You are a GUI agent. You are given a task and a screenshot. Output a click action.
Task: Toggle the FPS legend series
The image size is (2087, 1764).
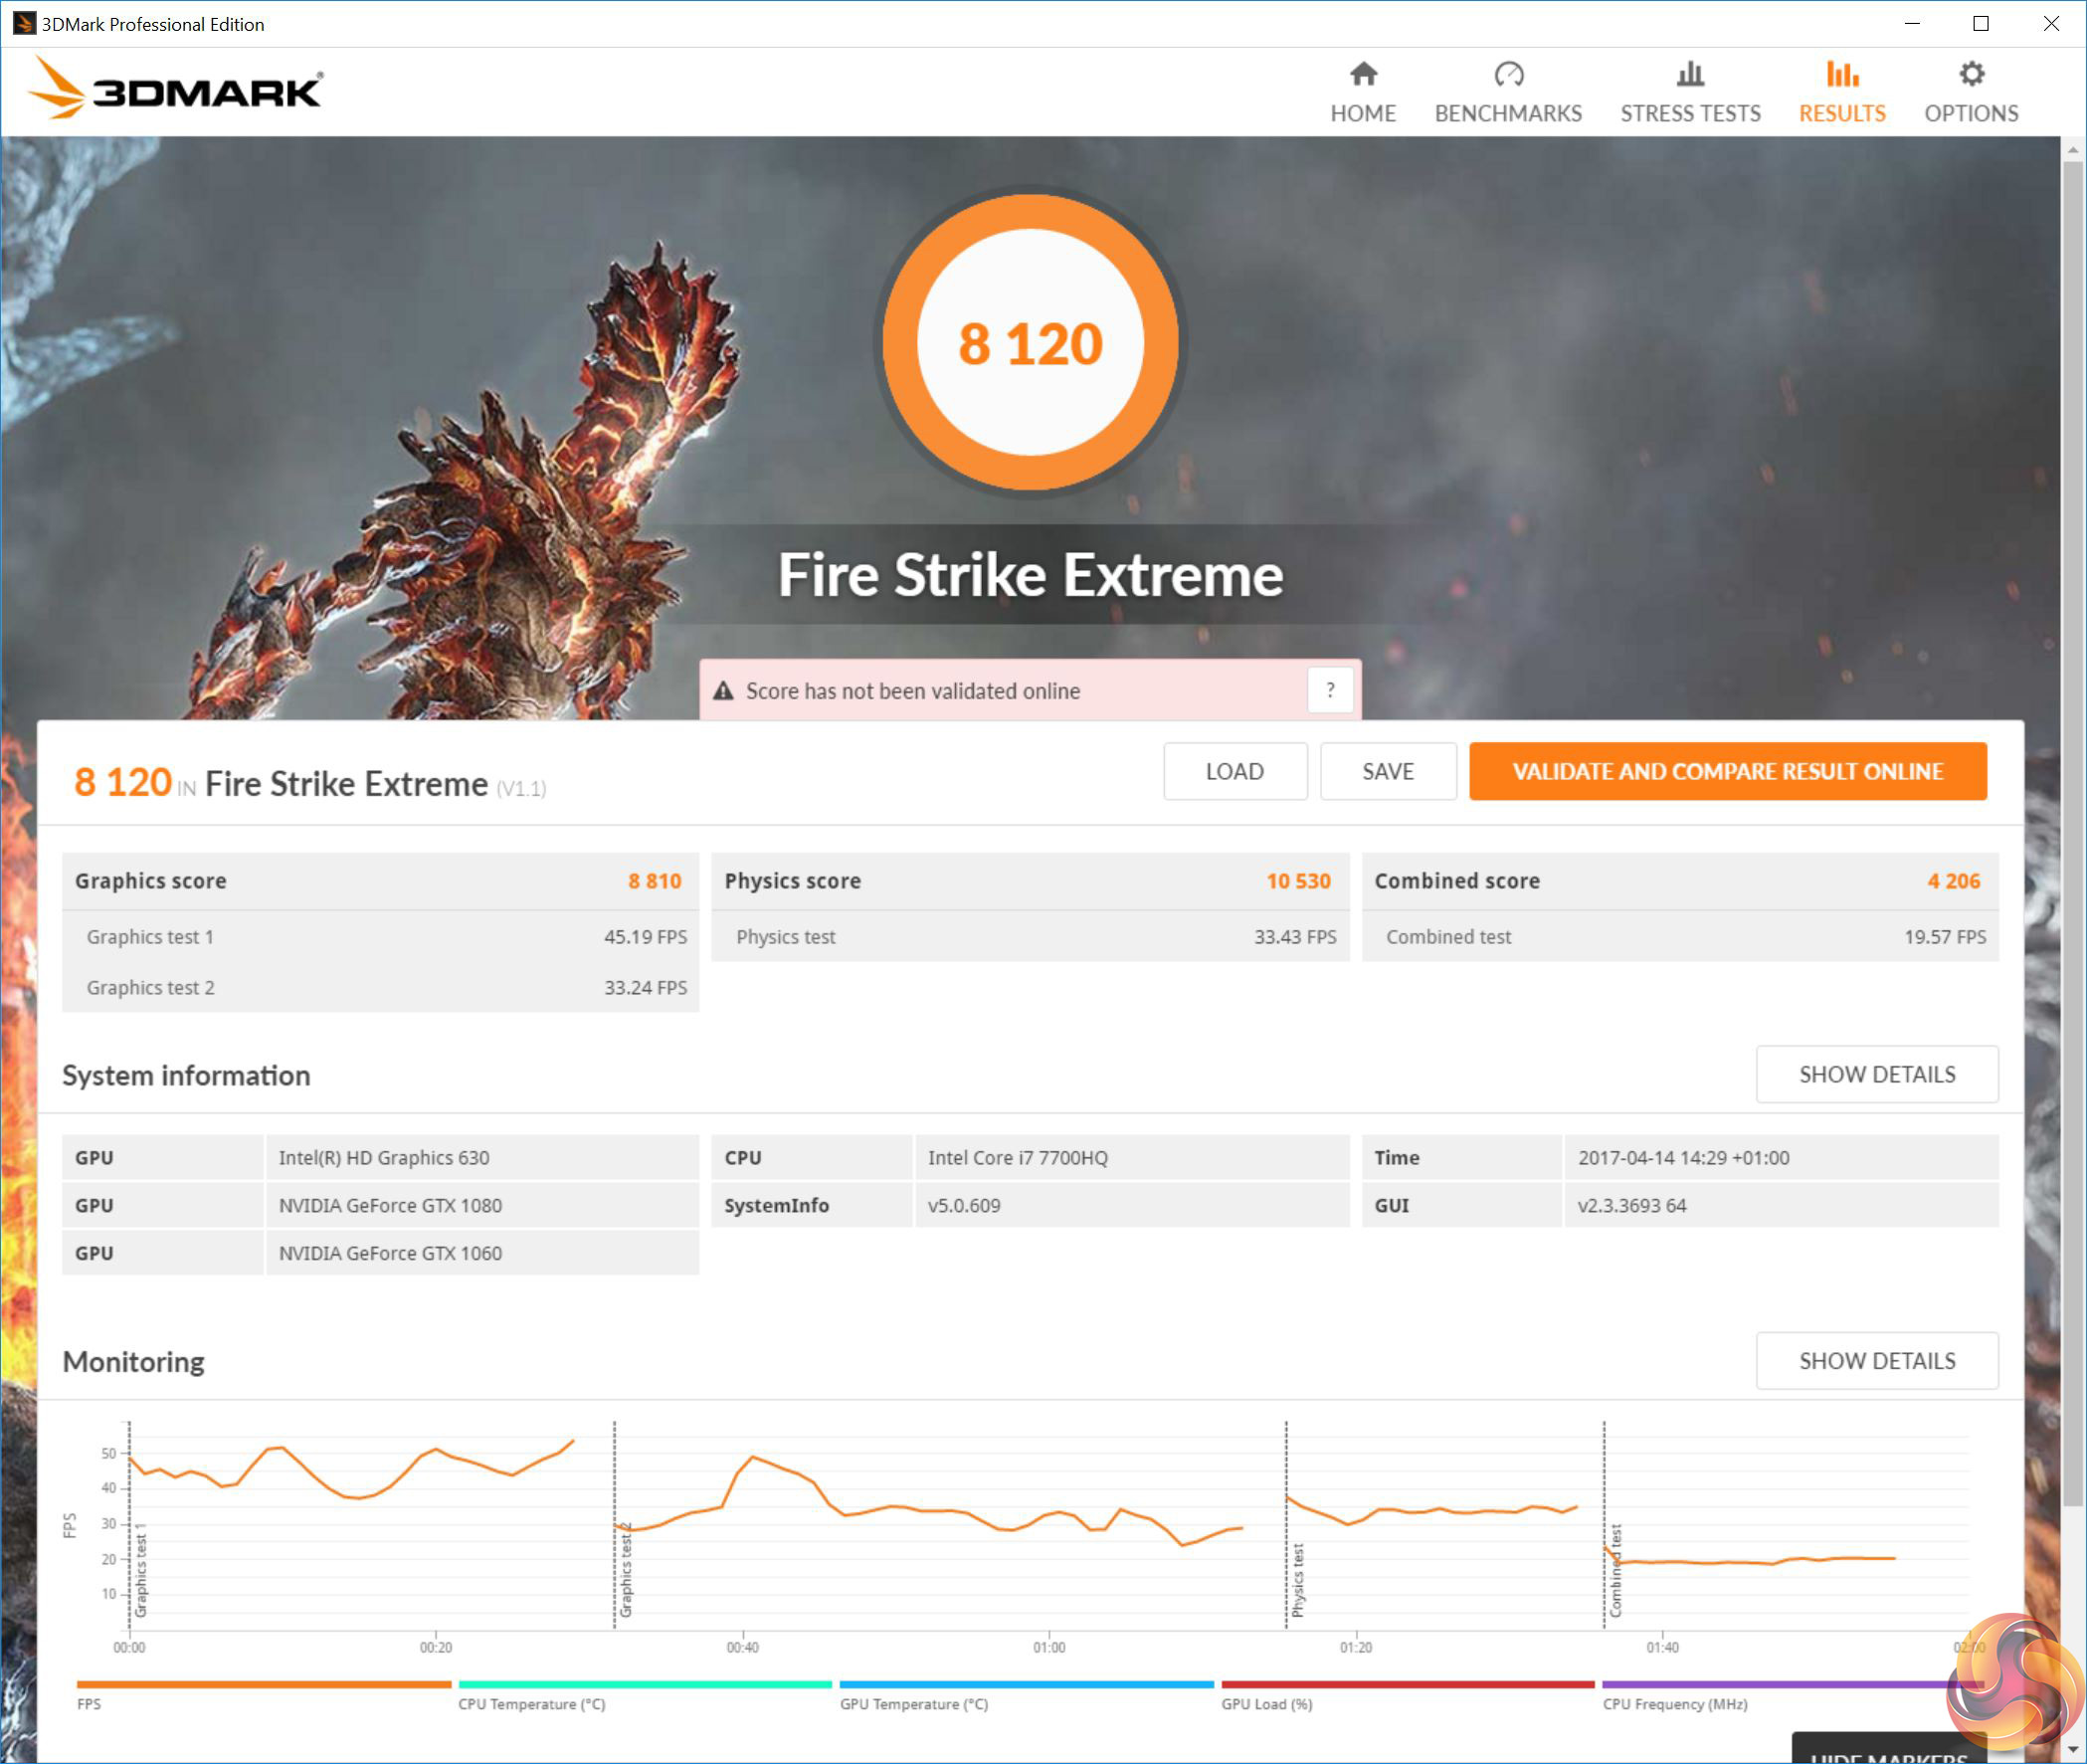pyautogui.click(x=89, y=1704)
